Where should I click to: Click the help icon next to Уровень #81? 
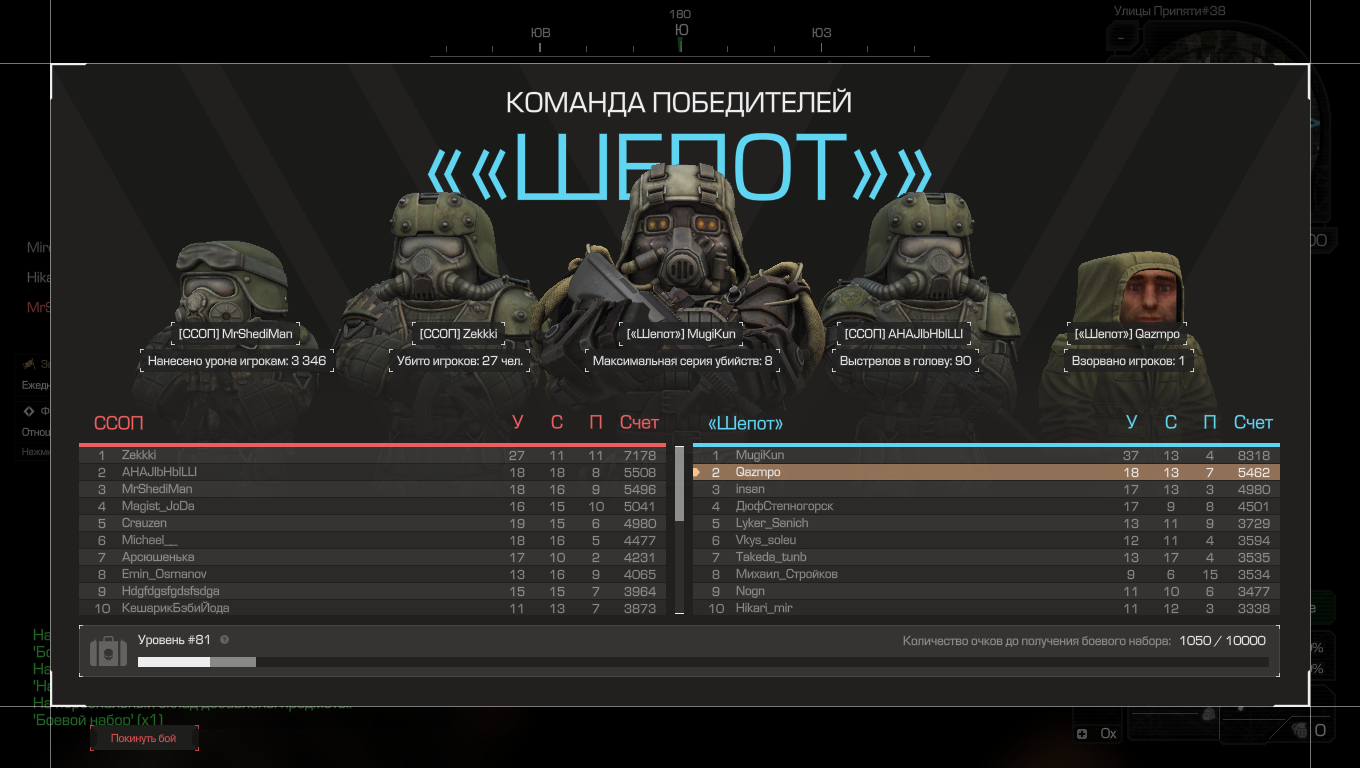[x=224, y=640]
